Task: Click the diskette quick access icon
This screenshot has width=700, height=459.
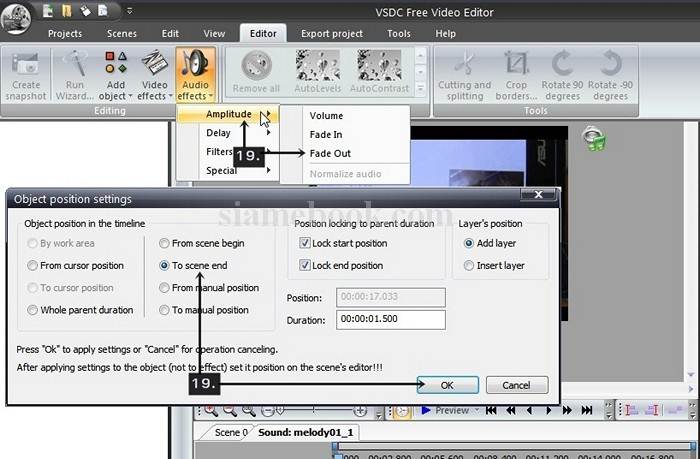Action: point(85,11)
